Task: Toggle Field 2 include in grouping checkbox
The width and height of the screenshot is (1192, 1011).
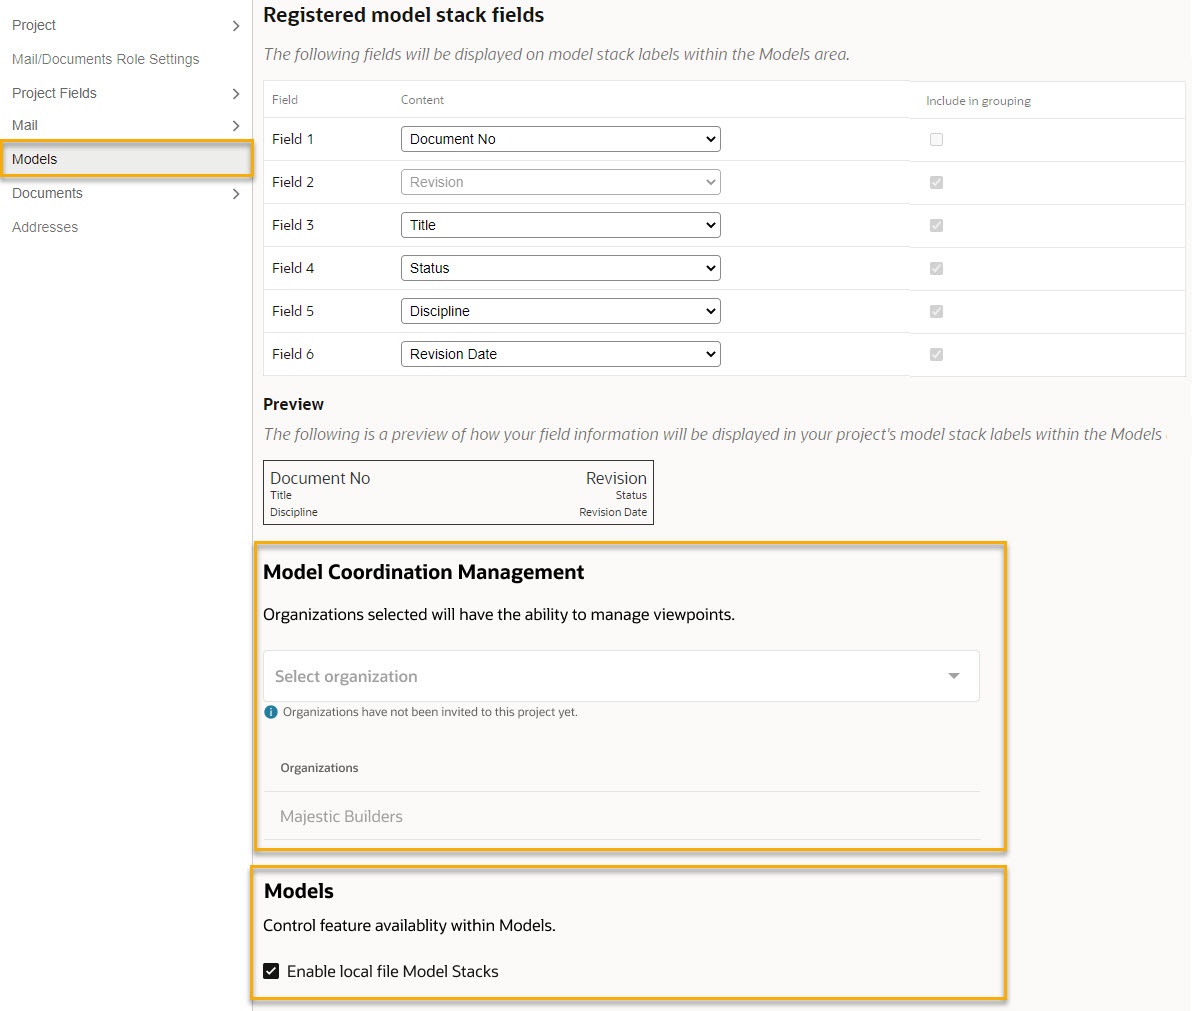Action: [936, 182]
